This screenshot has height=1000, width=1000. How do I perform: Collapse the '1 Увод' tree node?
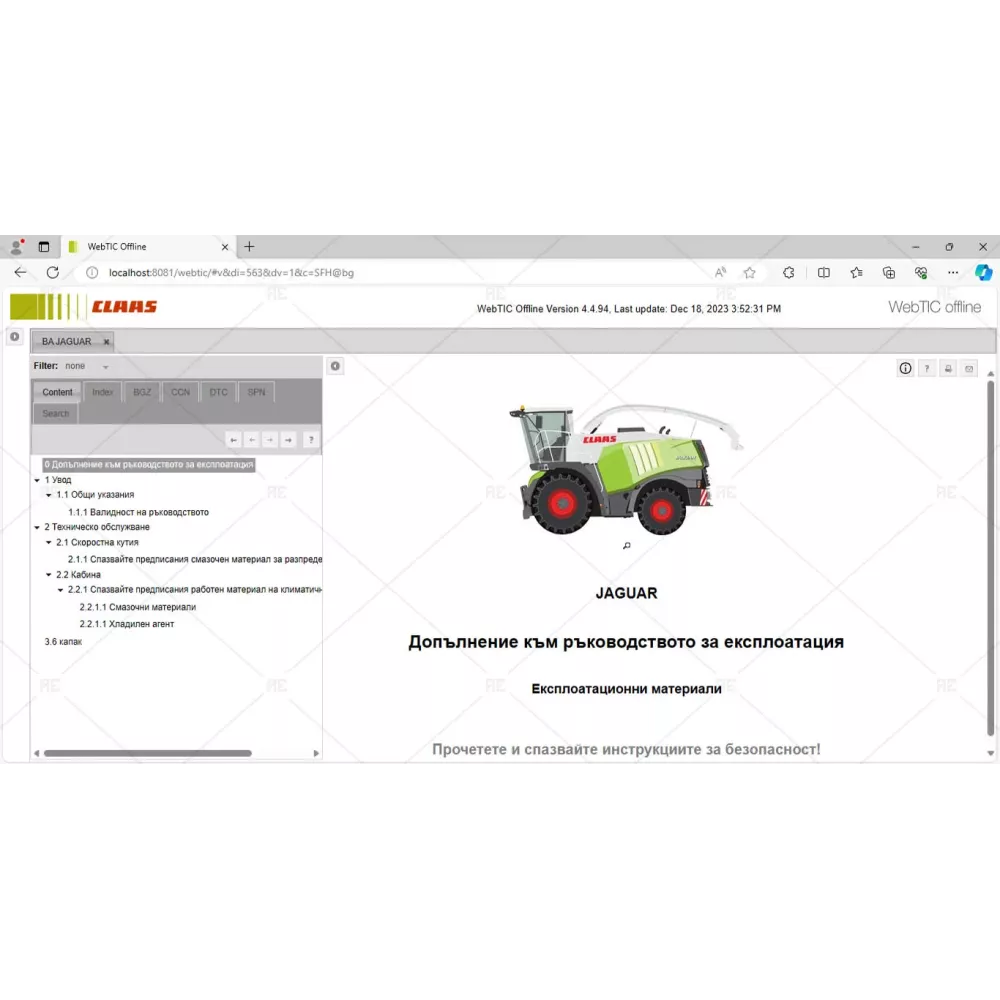point(37,480)
